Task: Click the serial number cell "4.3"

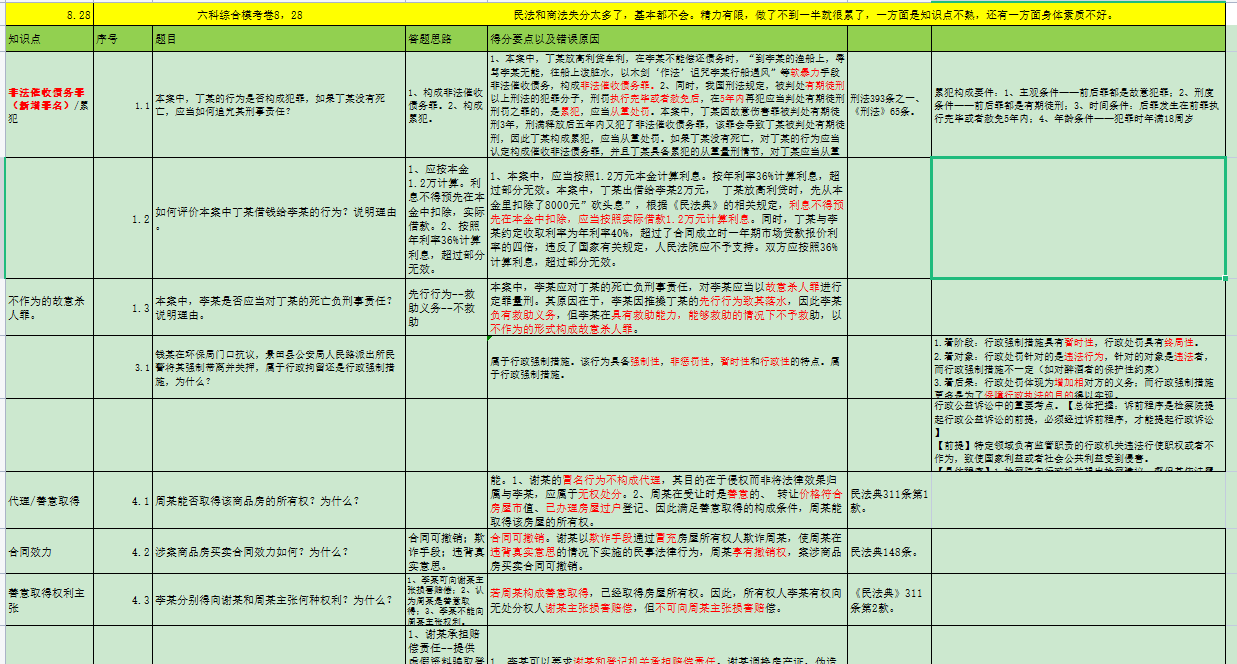Action: [122, 600]
